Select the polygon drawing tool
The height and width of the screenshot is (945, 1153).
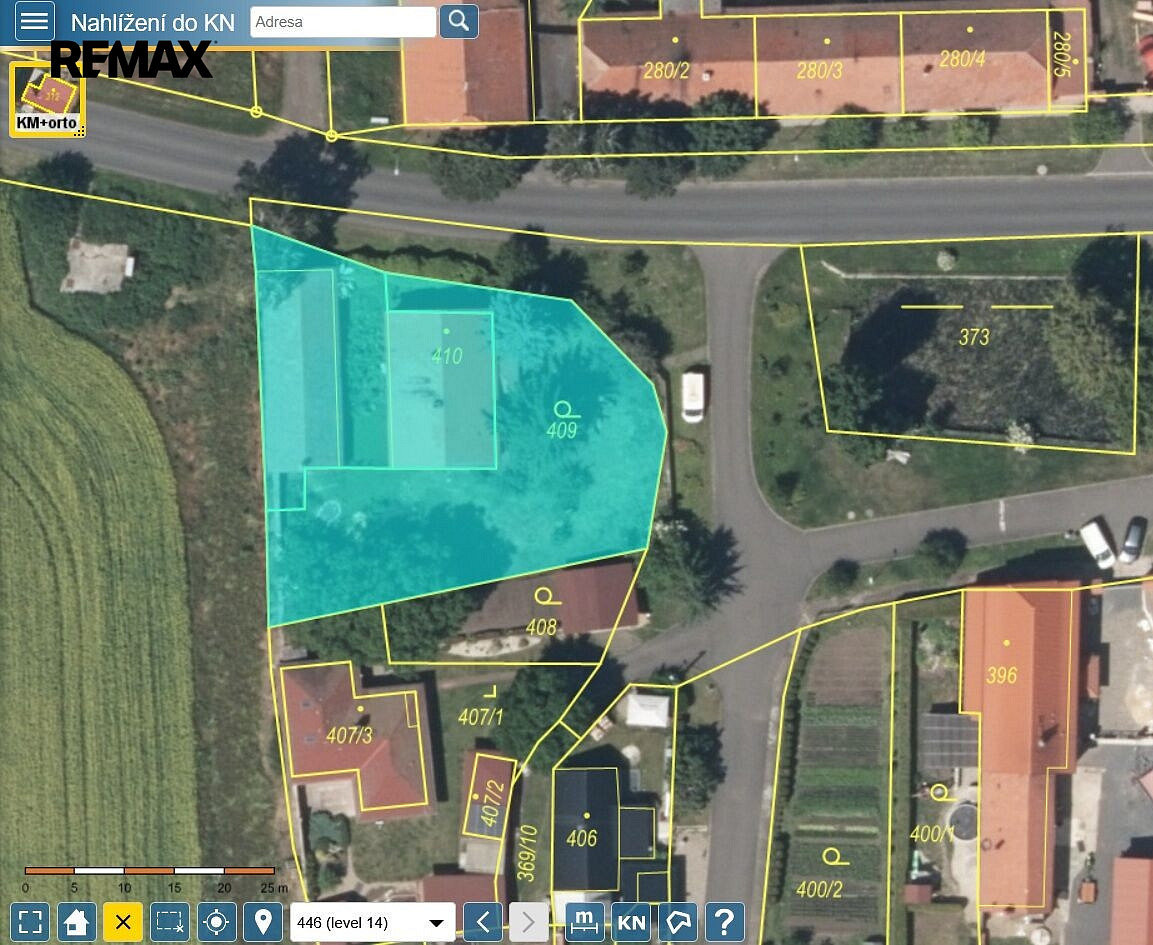coord(678,921)
